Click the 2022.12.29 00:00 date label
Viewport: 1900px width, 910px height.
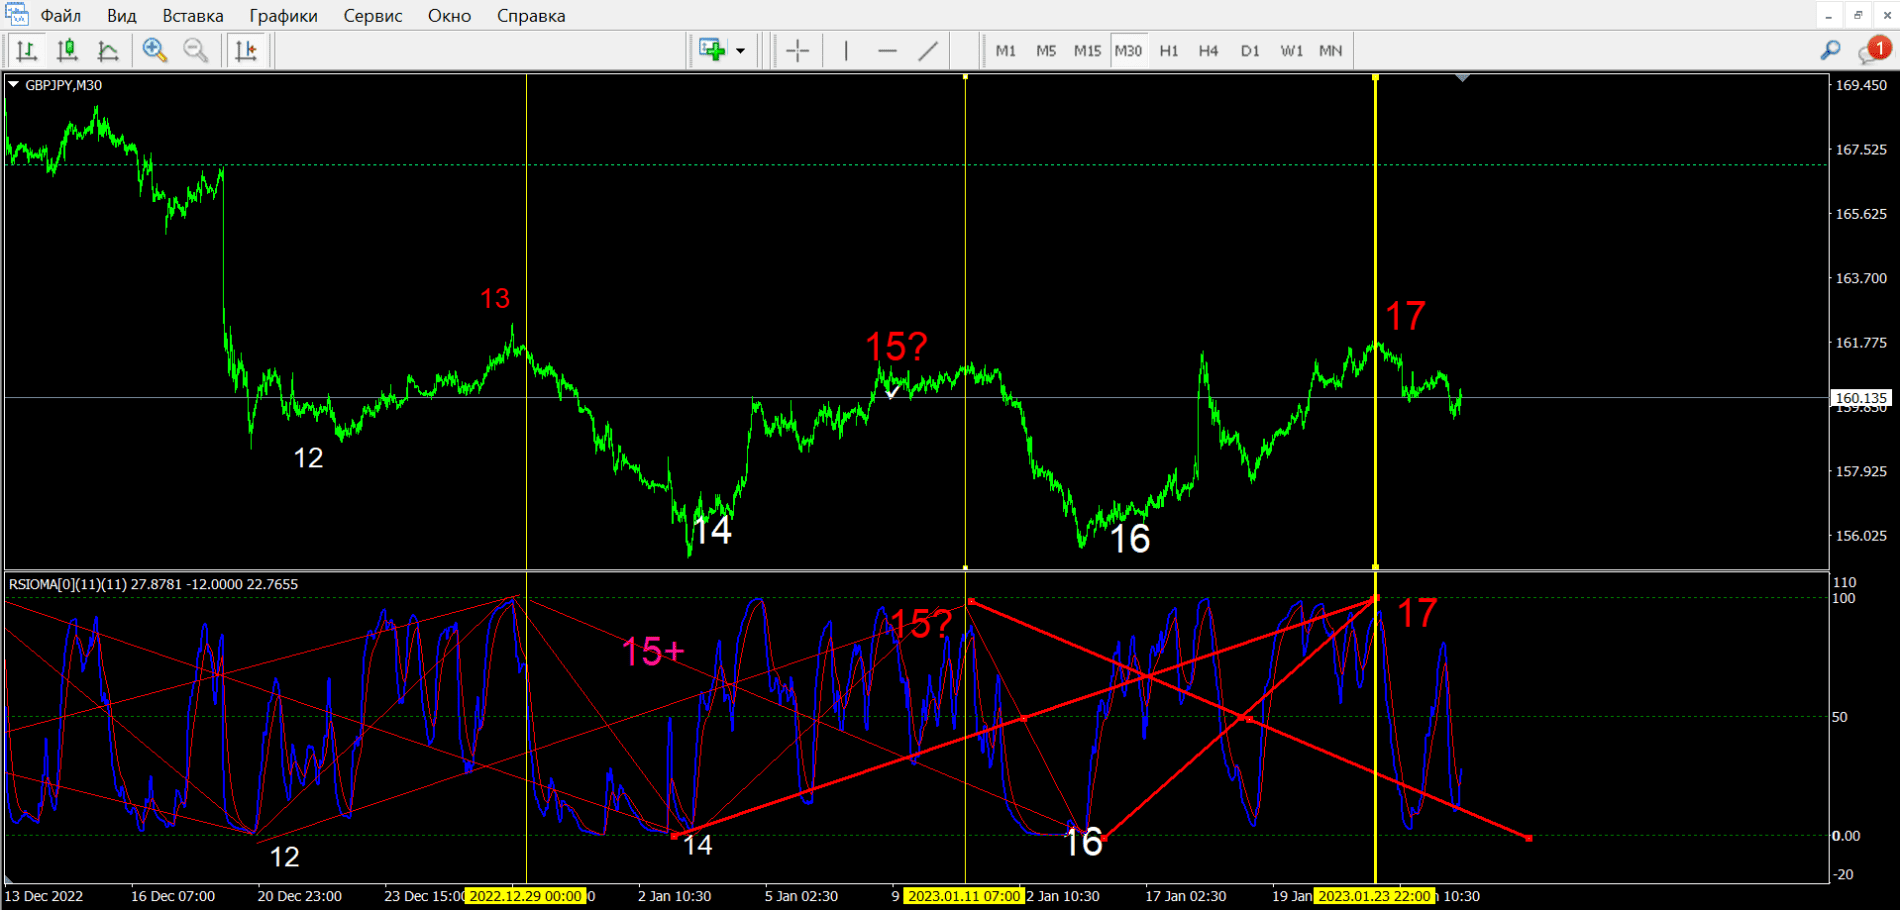526,896
